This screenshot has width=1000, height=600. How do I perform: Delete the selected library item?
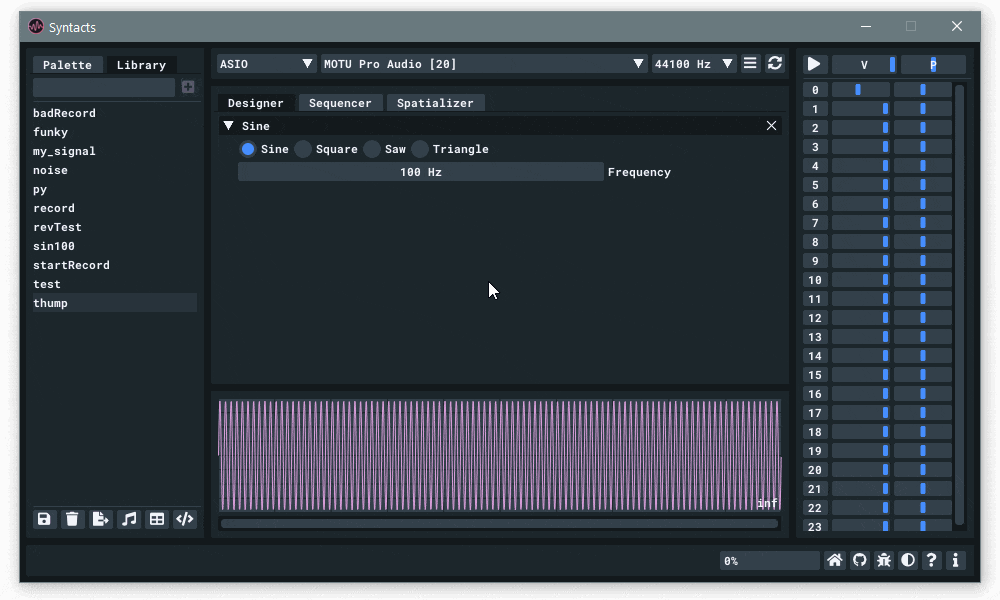(x=72, y=519)
